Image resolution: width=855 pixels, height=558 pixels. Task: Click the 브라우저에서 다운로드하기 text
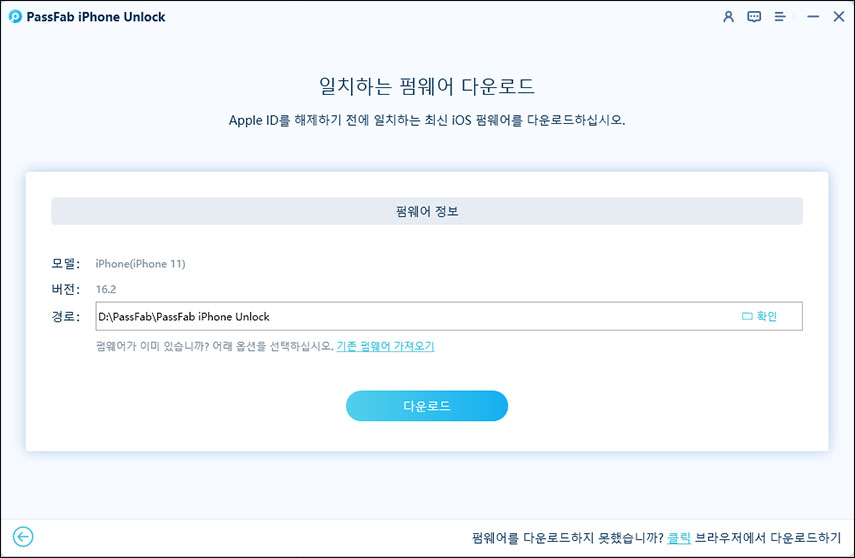pos(768,538)
